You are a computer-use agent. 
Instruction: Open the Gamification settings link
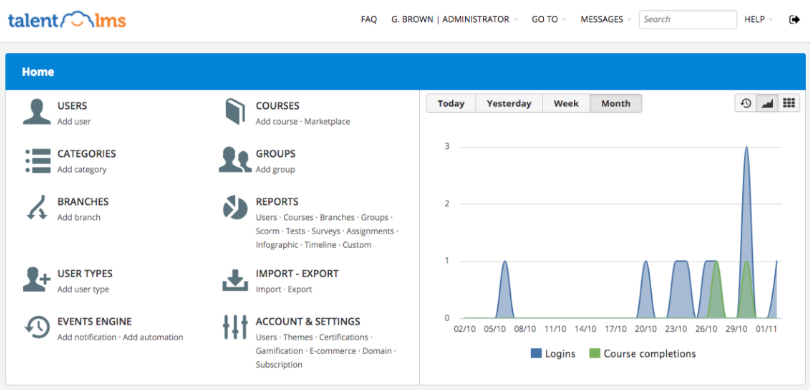click(279, 351)
